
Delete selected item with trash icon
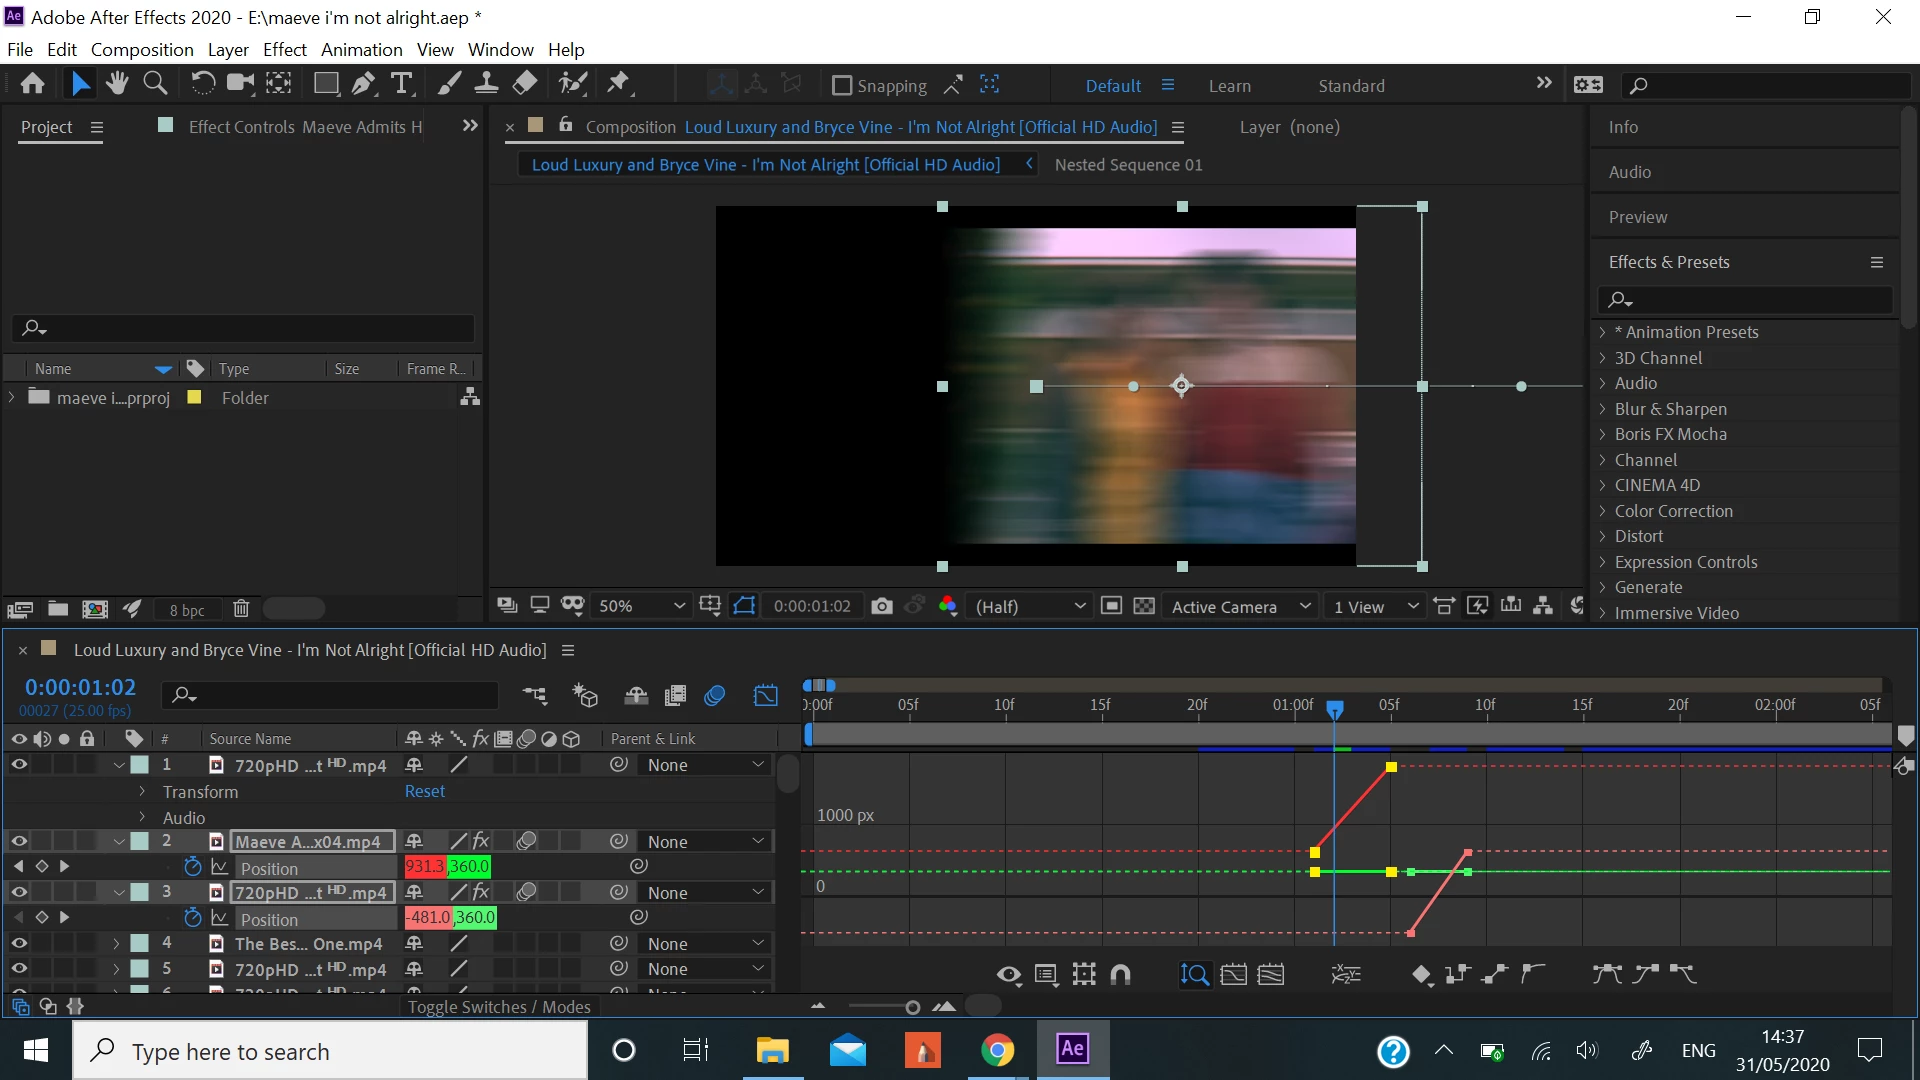(x=241, y=608)
